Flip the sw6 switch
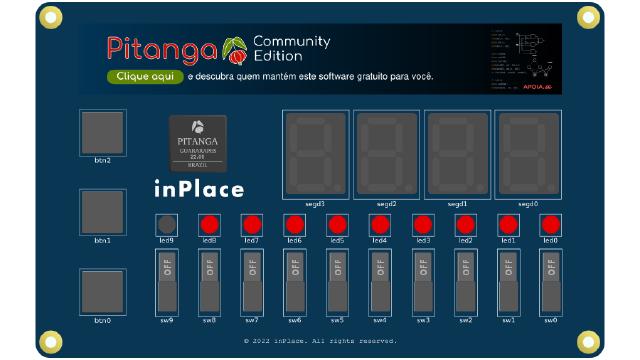 295,282
